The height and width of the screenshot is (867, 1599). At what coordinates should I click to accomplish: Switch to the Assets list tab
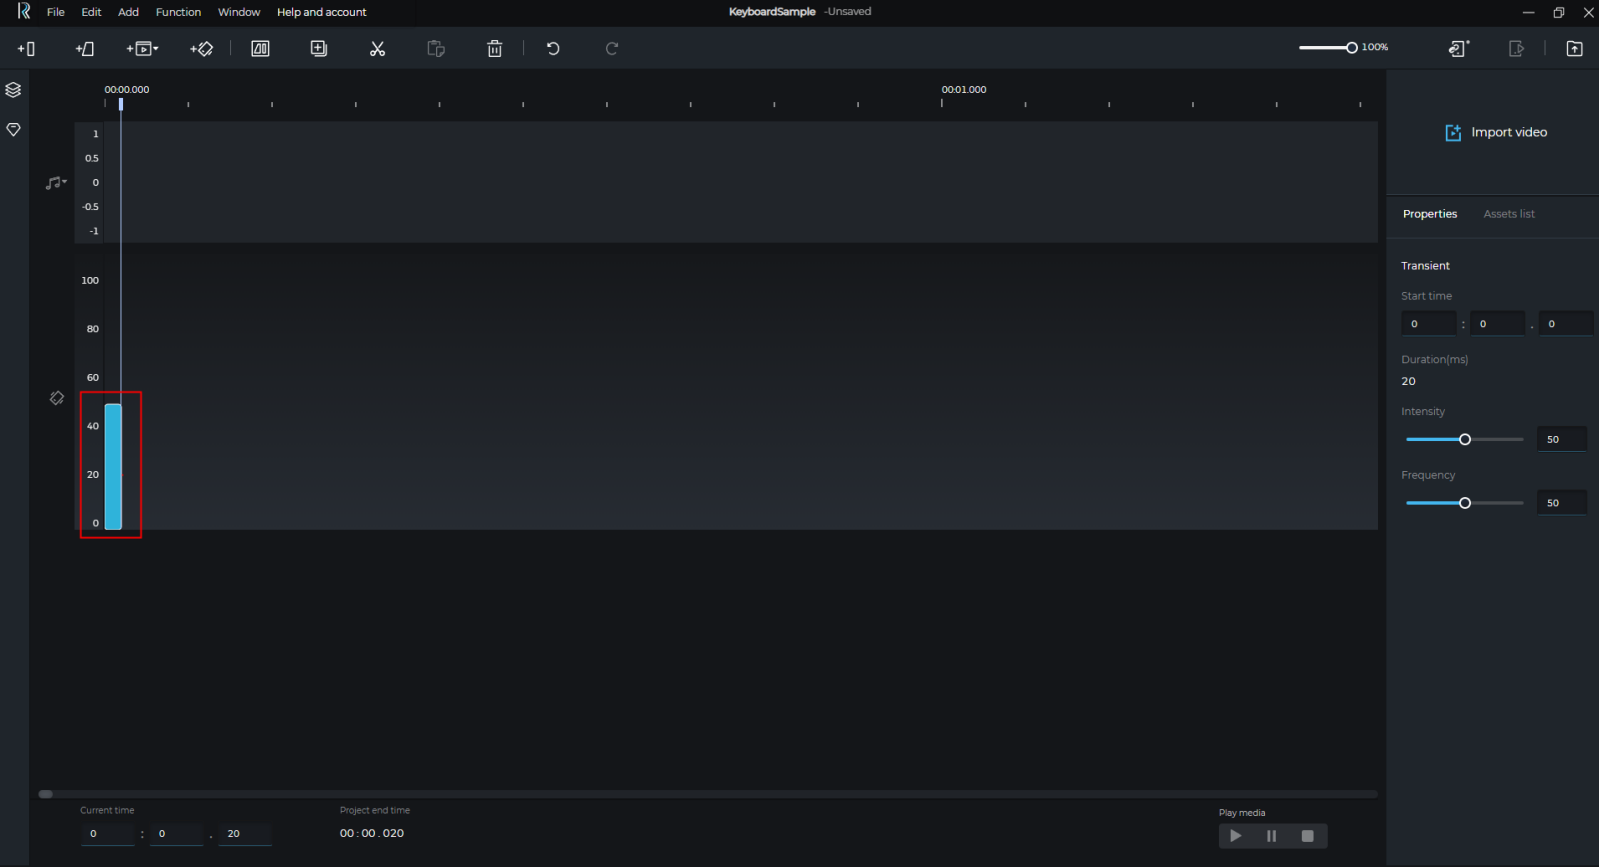click(1508, 214)
